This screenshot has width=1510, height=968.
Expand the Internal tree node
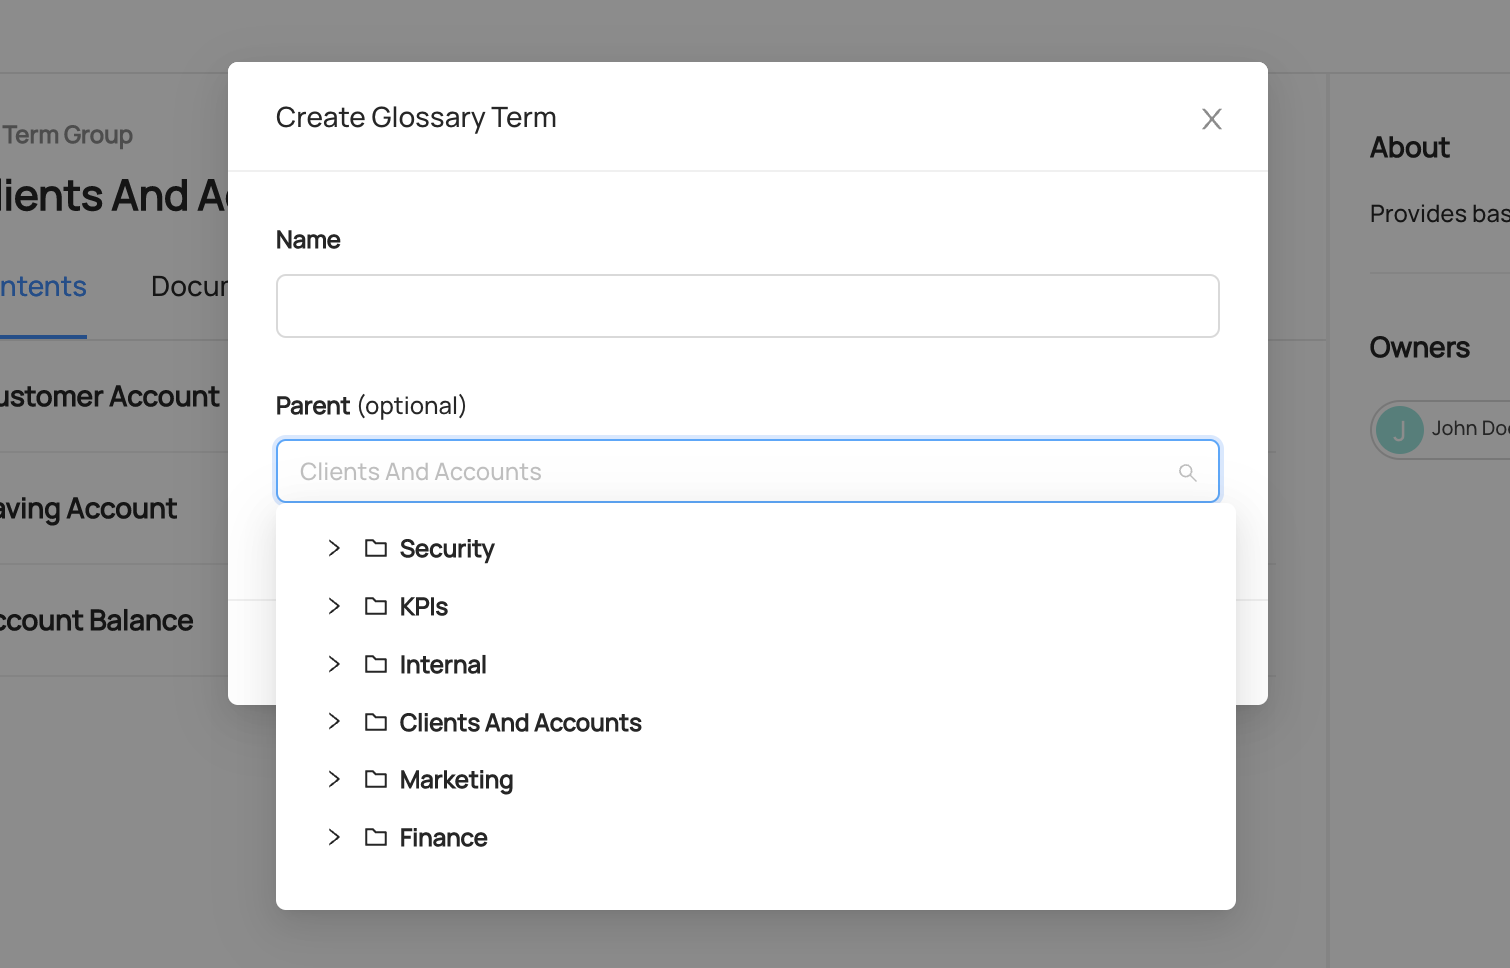[x=334, y=664]
